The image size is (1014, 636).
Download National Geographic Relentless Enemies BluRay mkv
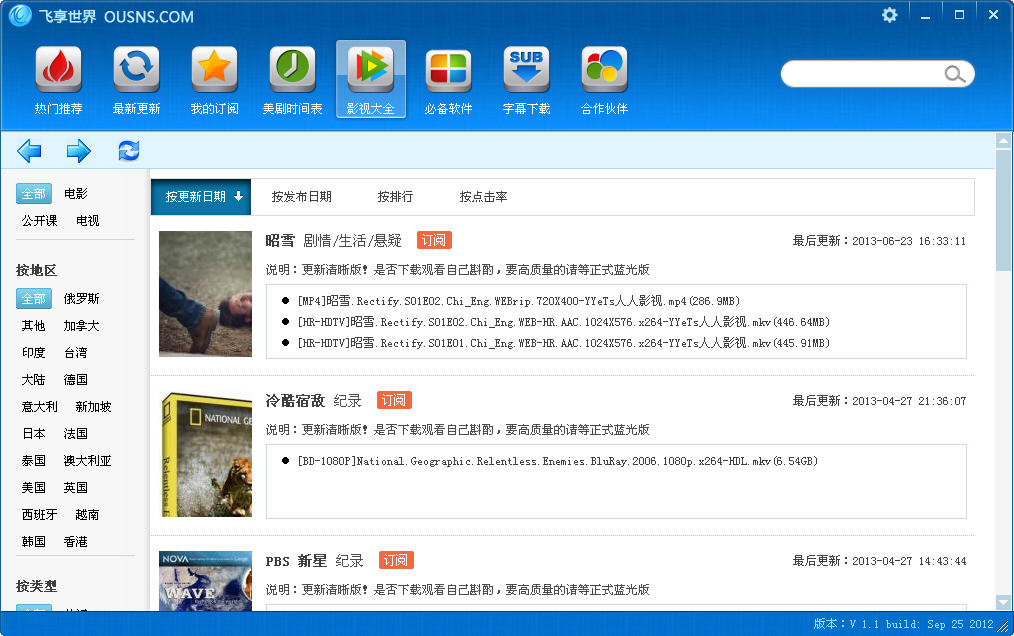point(557,461)
